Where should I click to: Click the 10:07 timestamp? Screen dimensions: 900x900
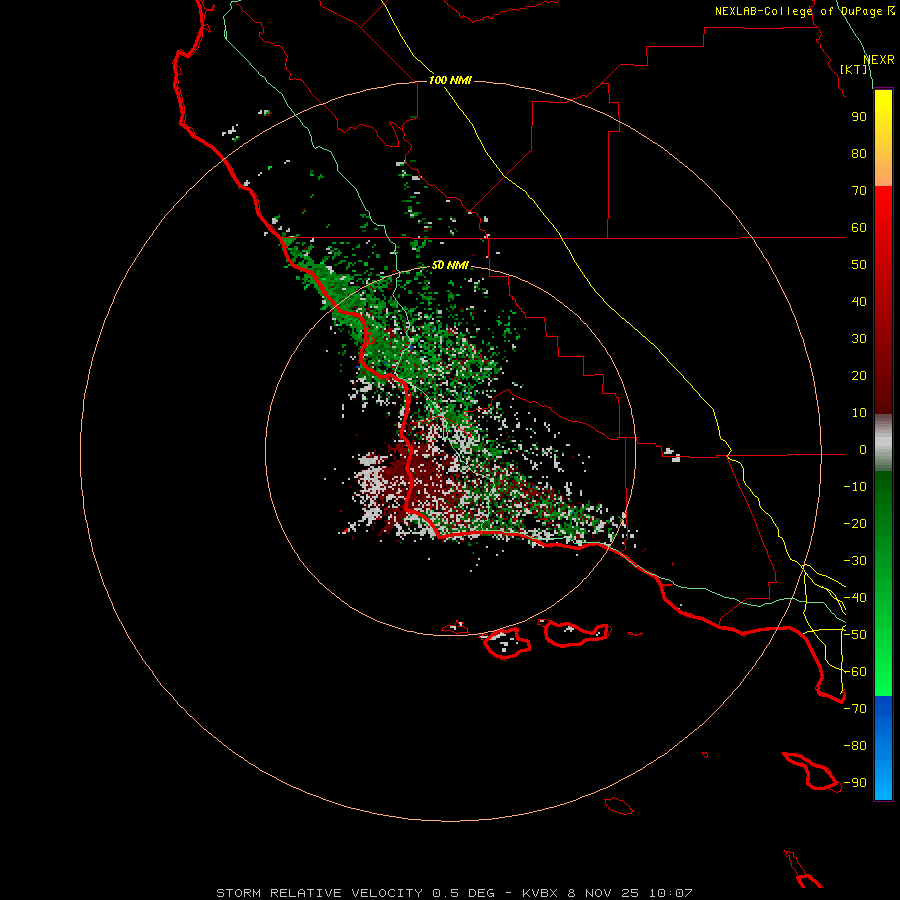(670, 893)
